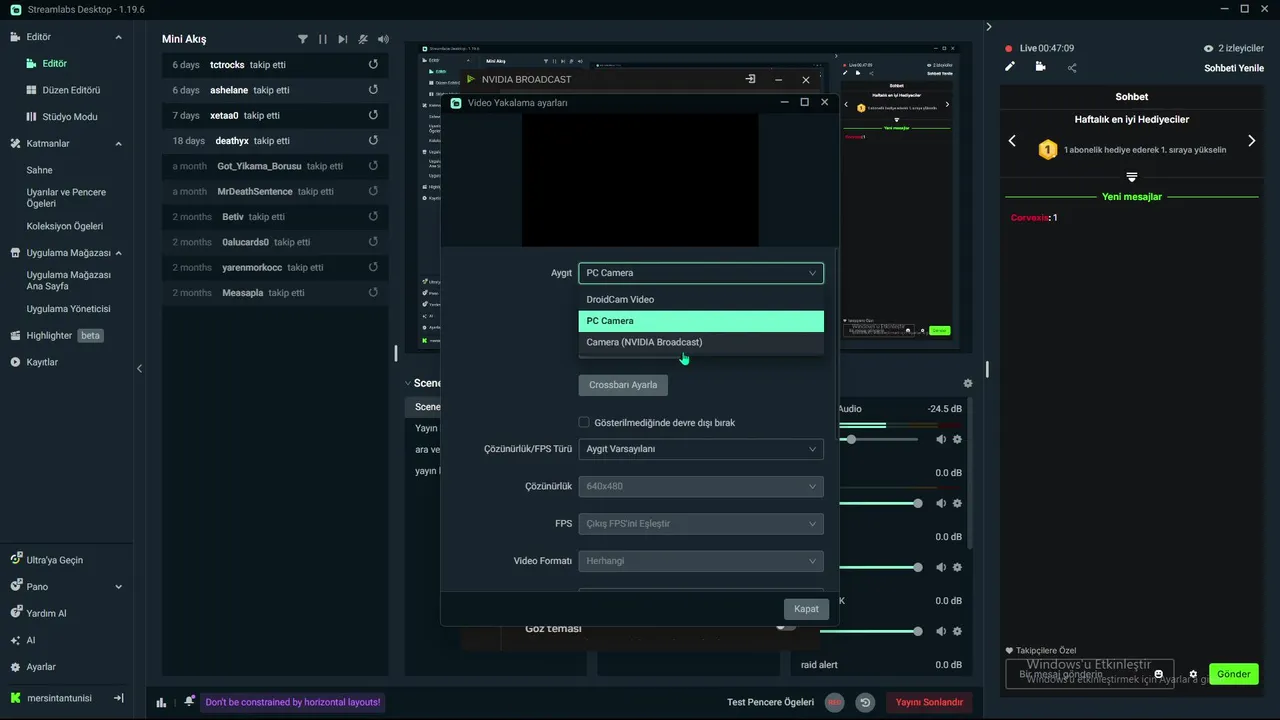
Task: Collapse the Katmanlar sidebar section
Action: (118, 143)
